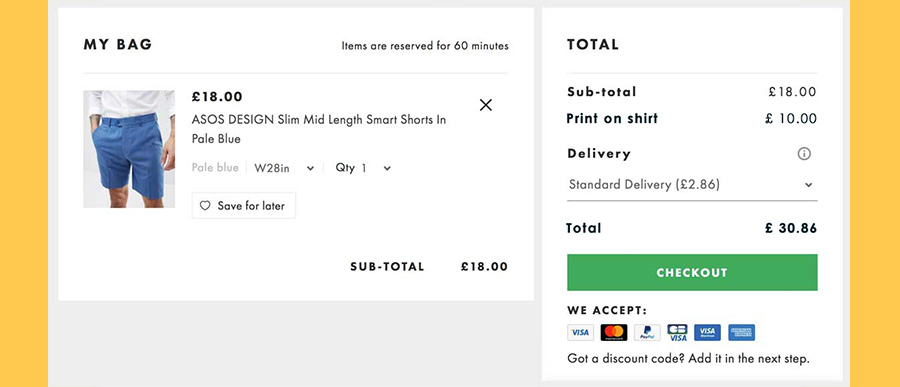Viewport: 900px width, 387px height.
Task: Click the Save for later button
Action: tap(244, 206)
